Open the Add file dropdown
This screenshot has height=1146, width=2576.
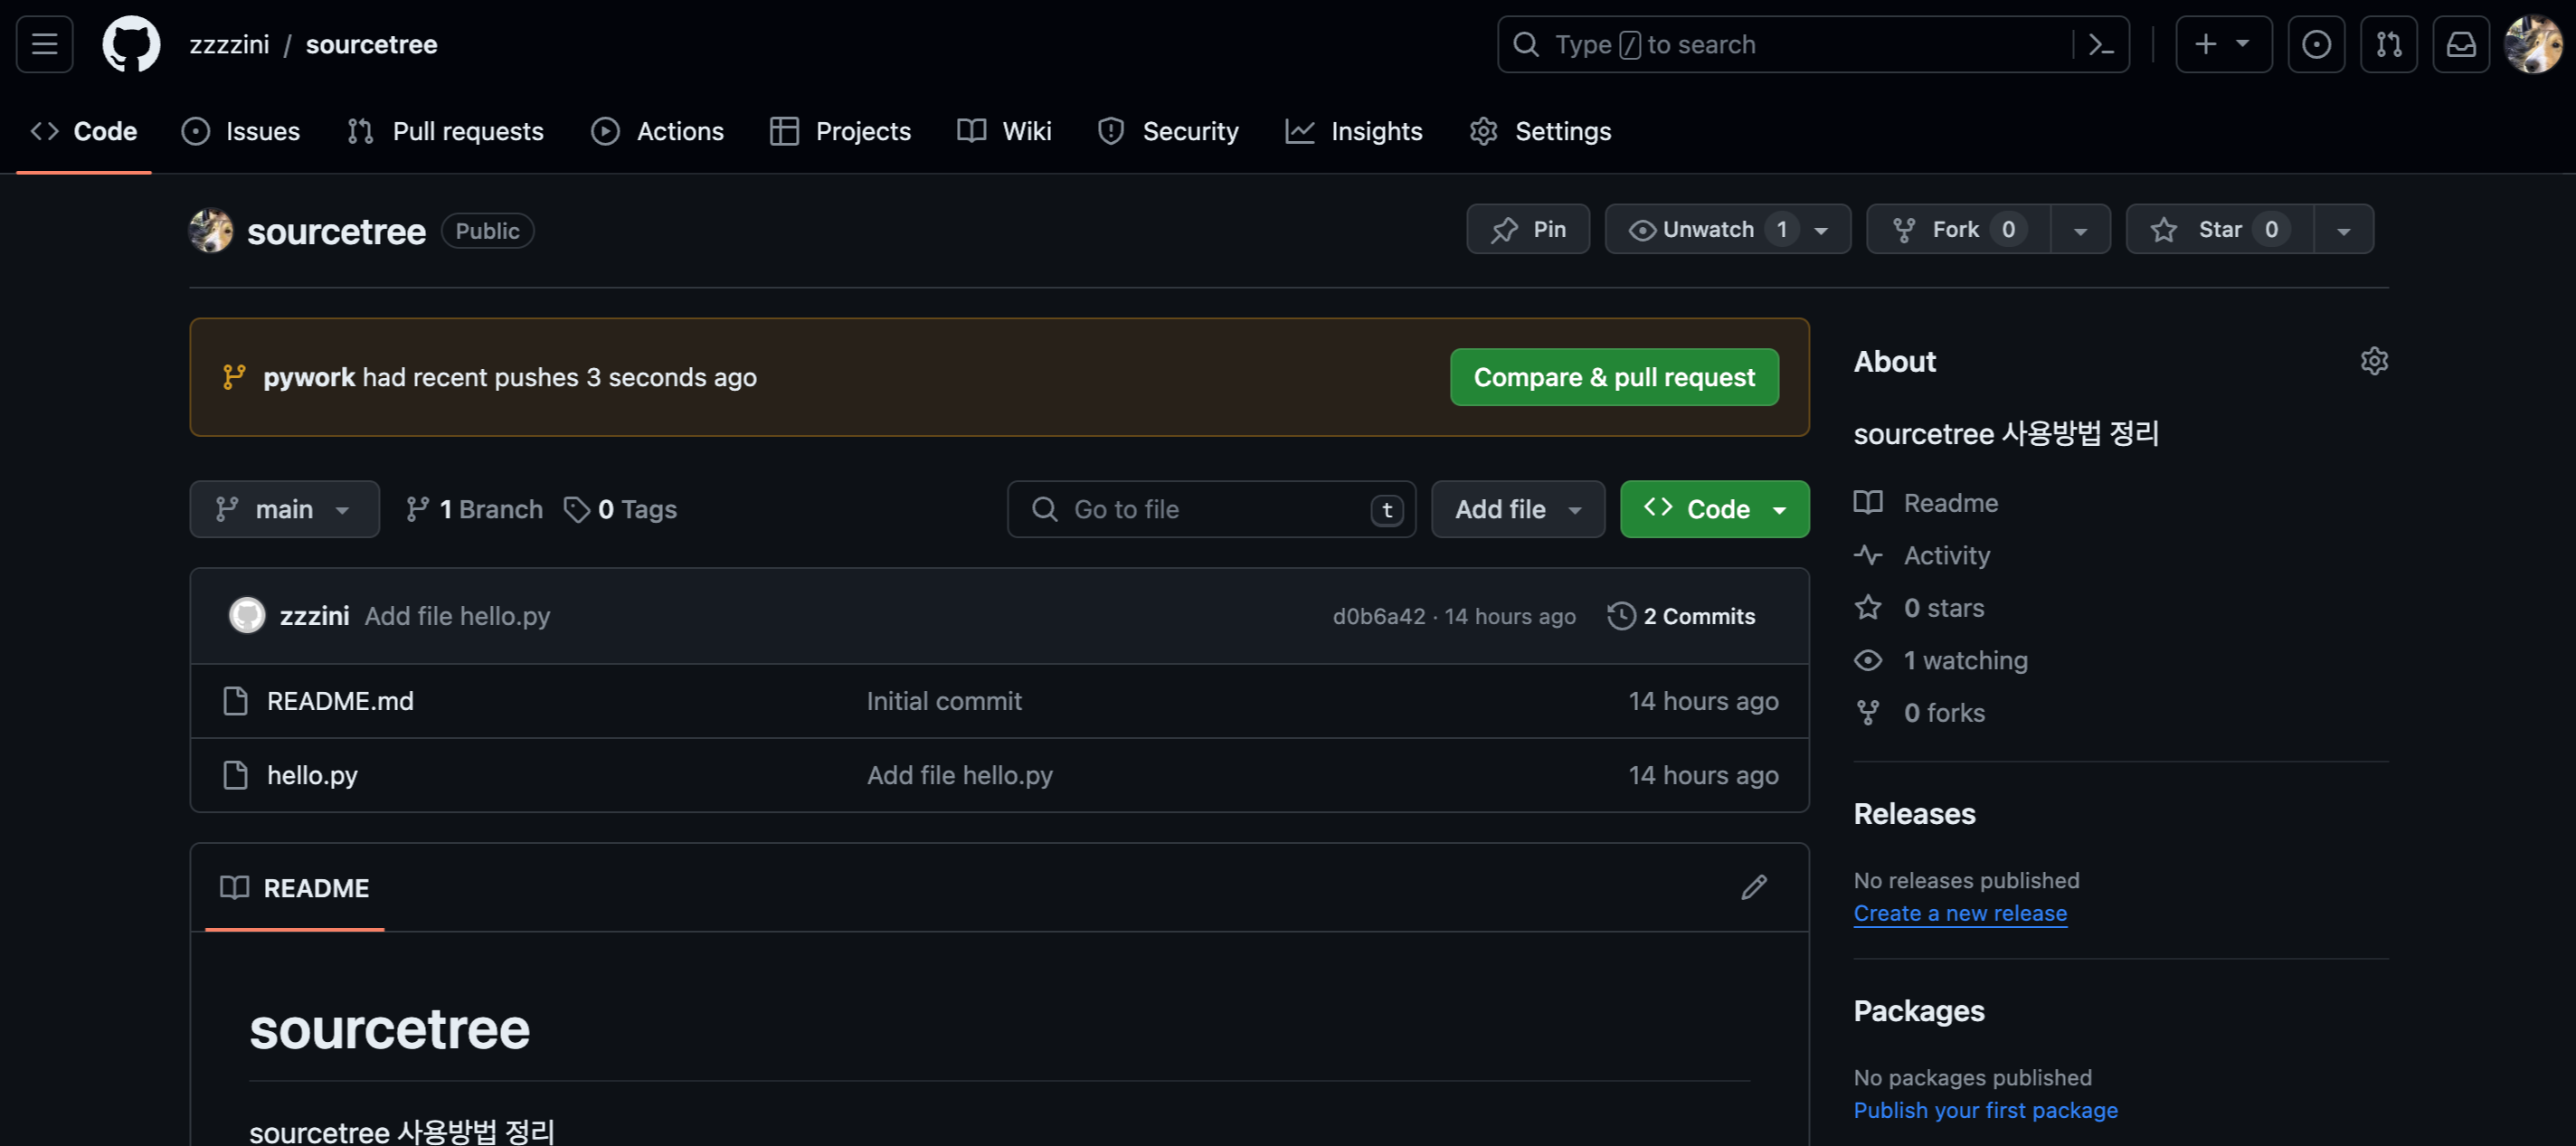pyautogui.click(x=1518, y=509)
